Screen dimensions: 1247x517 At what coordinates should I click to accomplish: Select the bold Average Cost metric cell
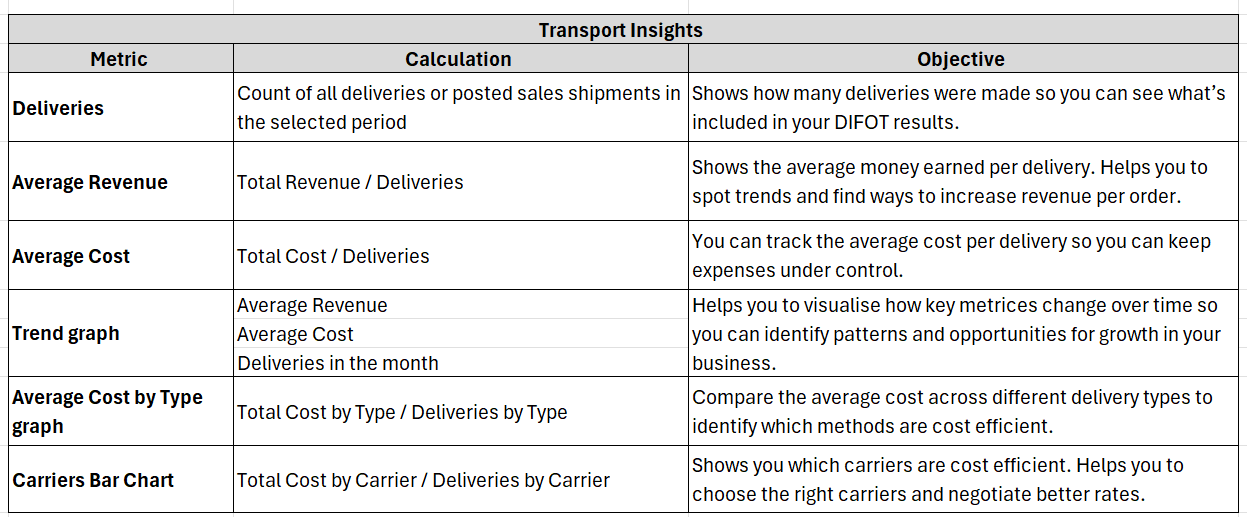[x=71, y=256]
